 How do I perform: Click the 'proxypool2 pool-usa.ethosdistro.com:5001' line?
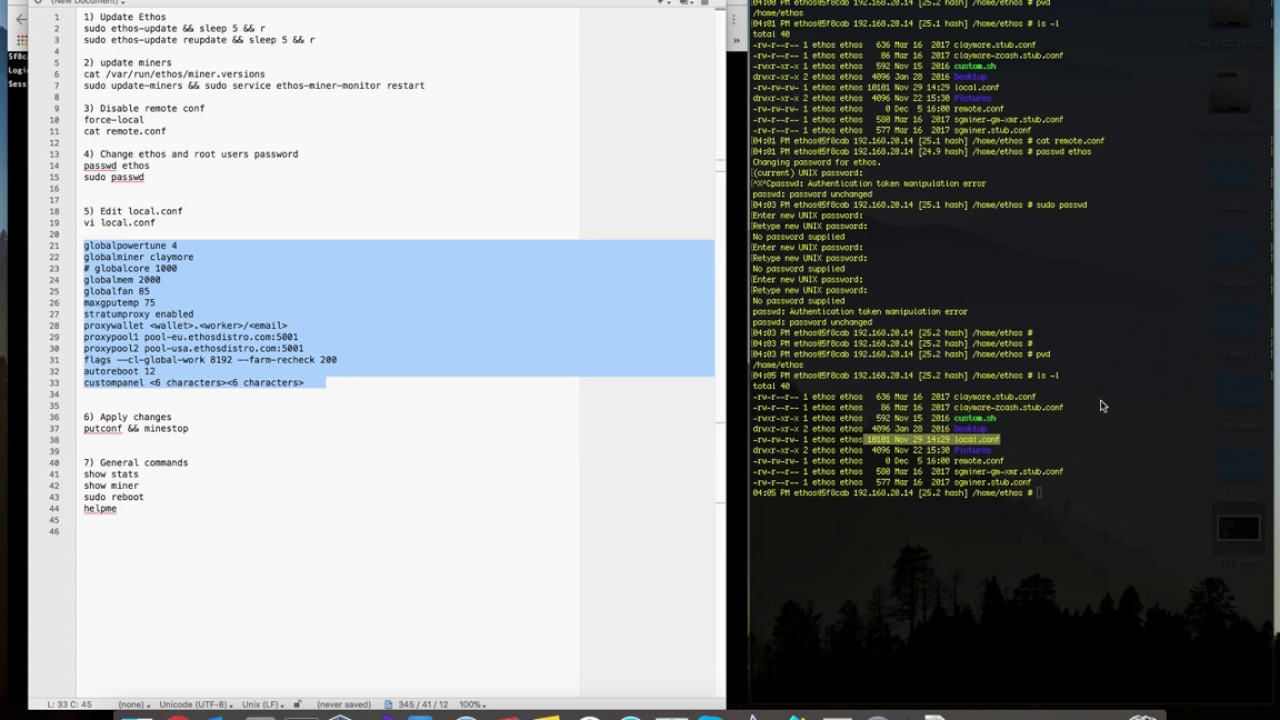194,349
